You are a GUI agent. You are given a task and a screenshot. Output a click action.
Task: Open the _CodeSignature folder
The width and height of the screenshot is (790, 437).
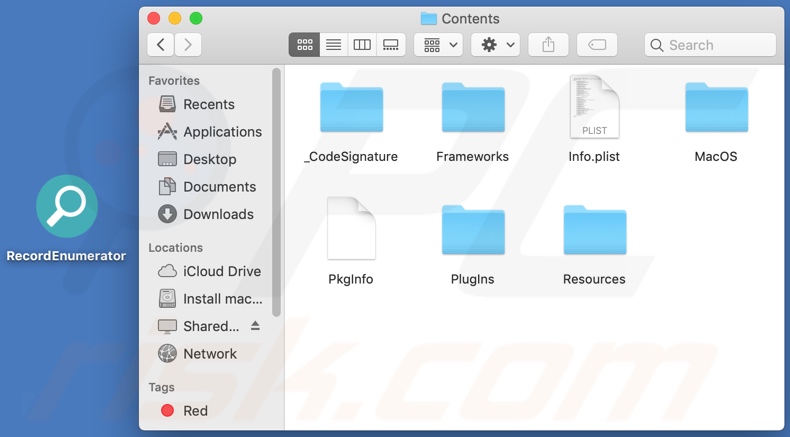pyautogui.click(x=352, y=107)
